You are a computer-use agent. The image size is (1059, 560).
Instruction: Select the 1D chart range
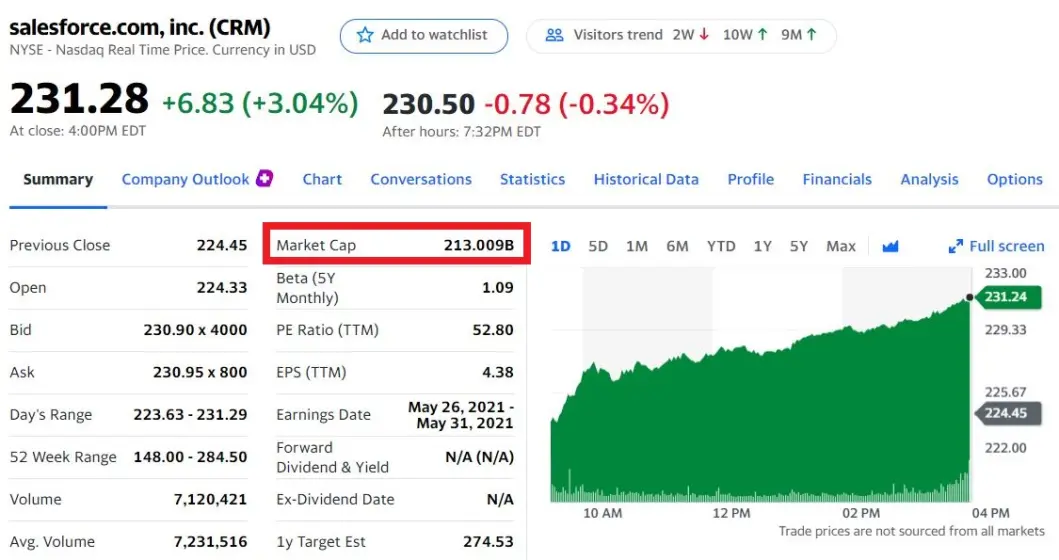[561, 247]
